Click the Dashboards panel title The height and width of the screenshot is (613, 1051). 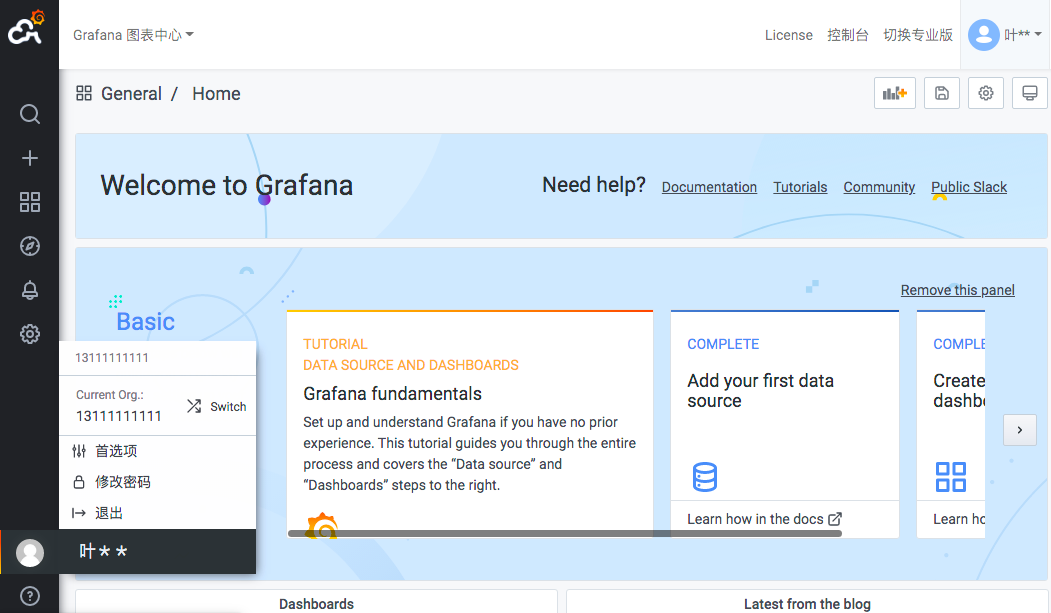coord(316,604)
